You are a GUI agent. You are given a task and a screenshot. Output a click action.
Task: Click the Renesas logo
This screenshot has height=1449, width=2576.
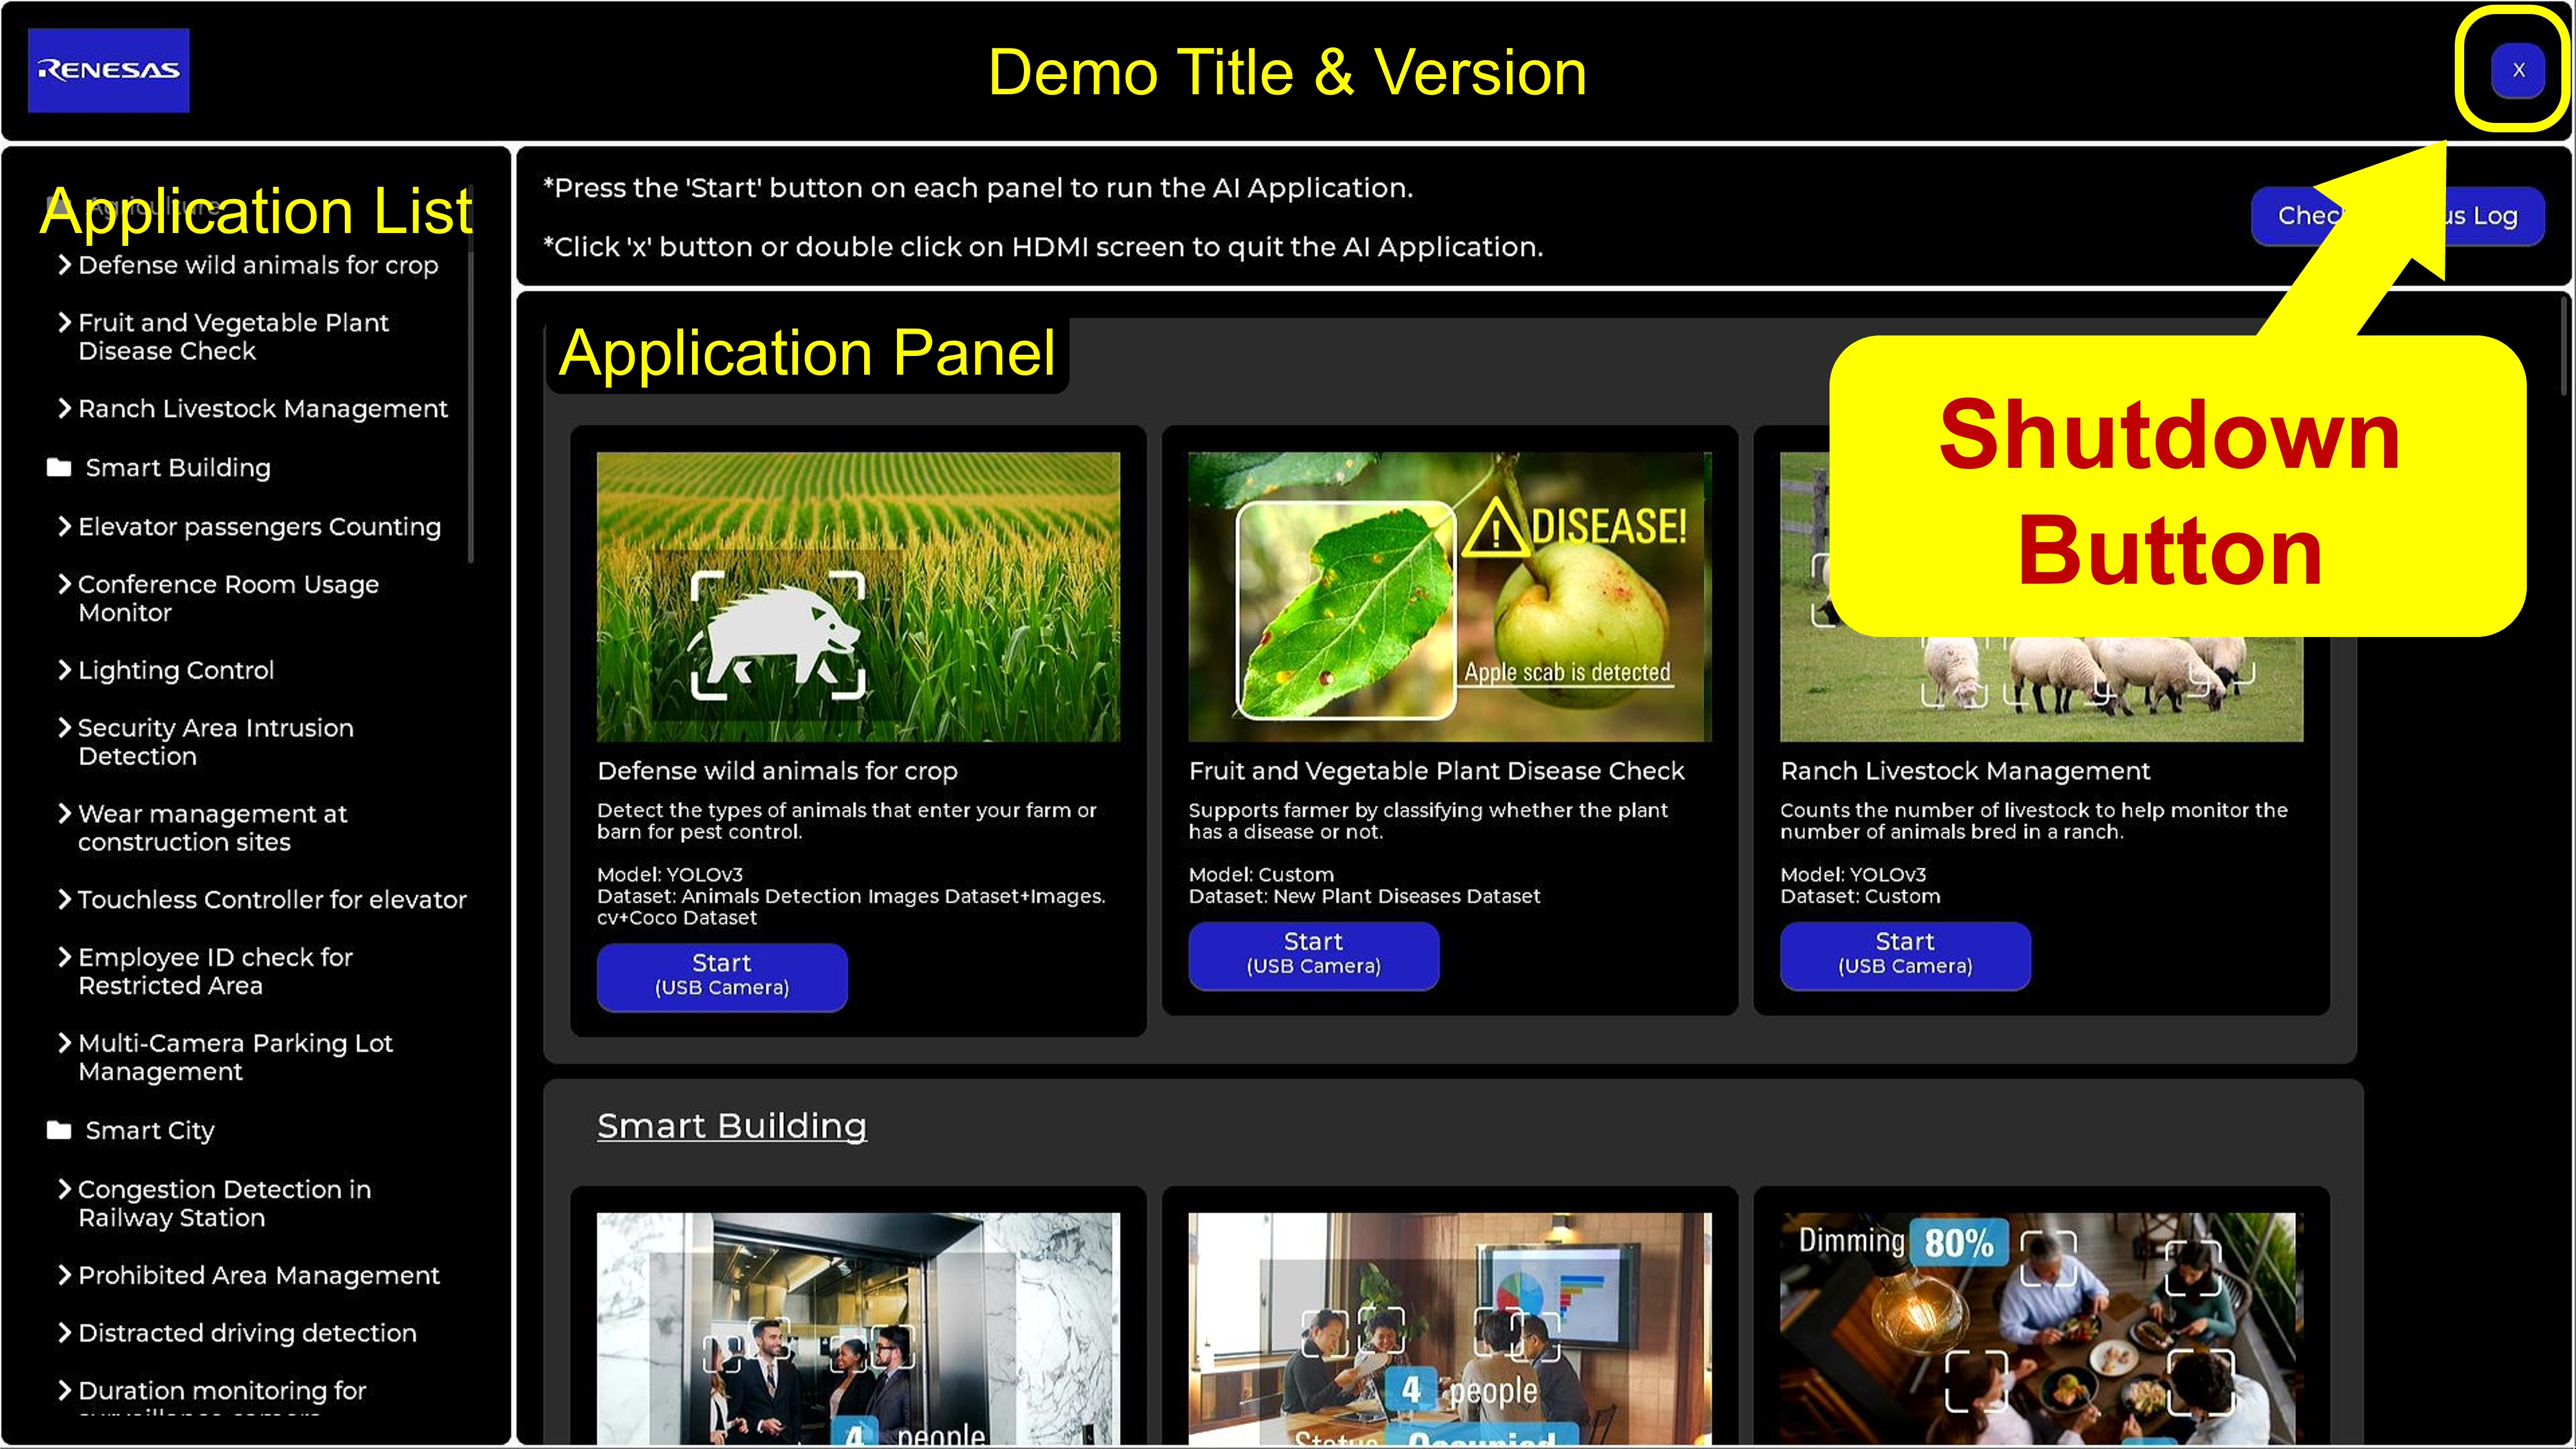coord(108,70)
